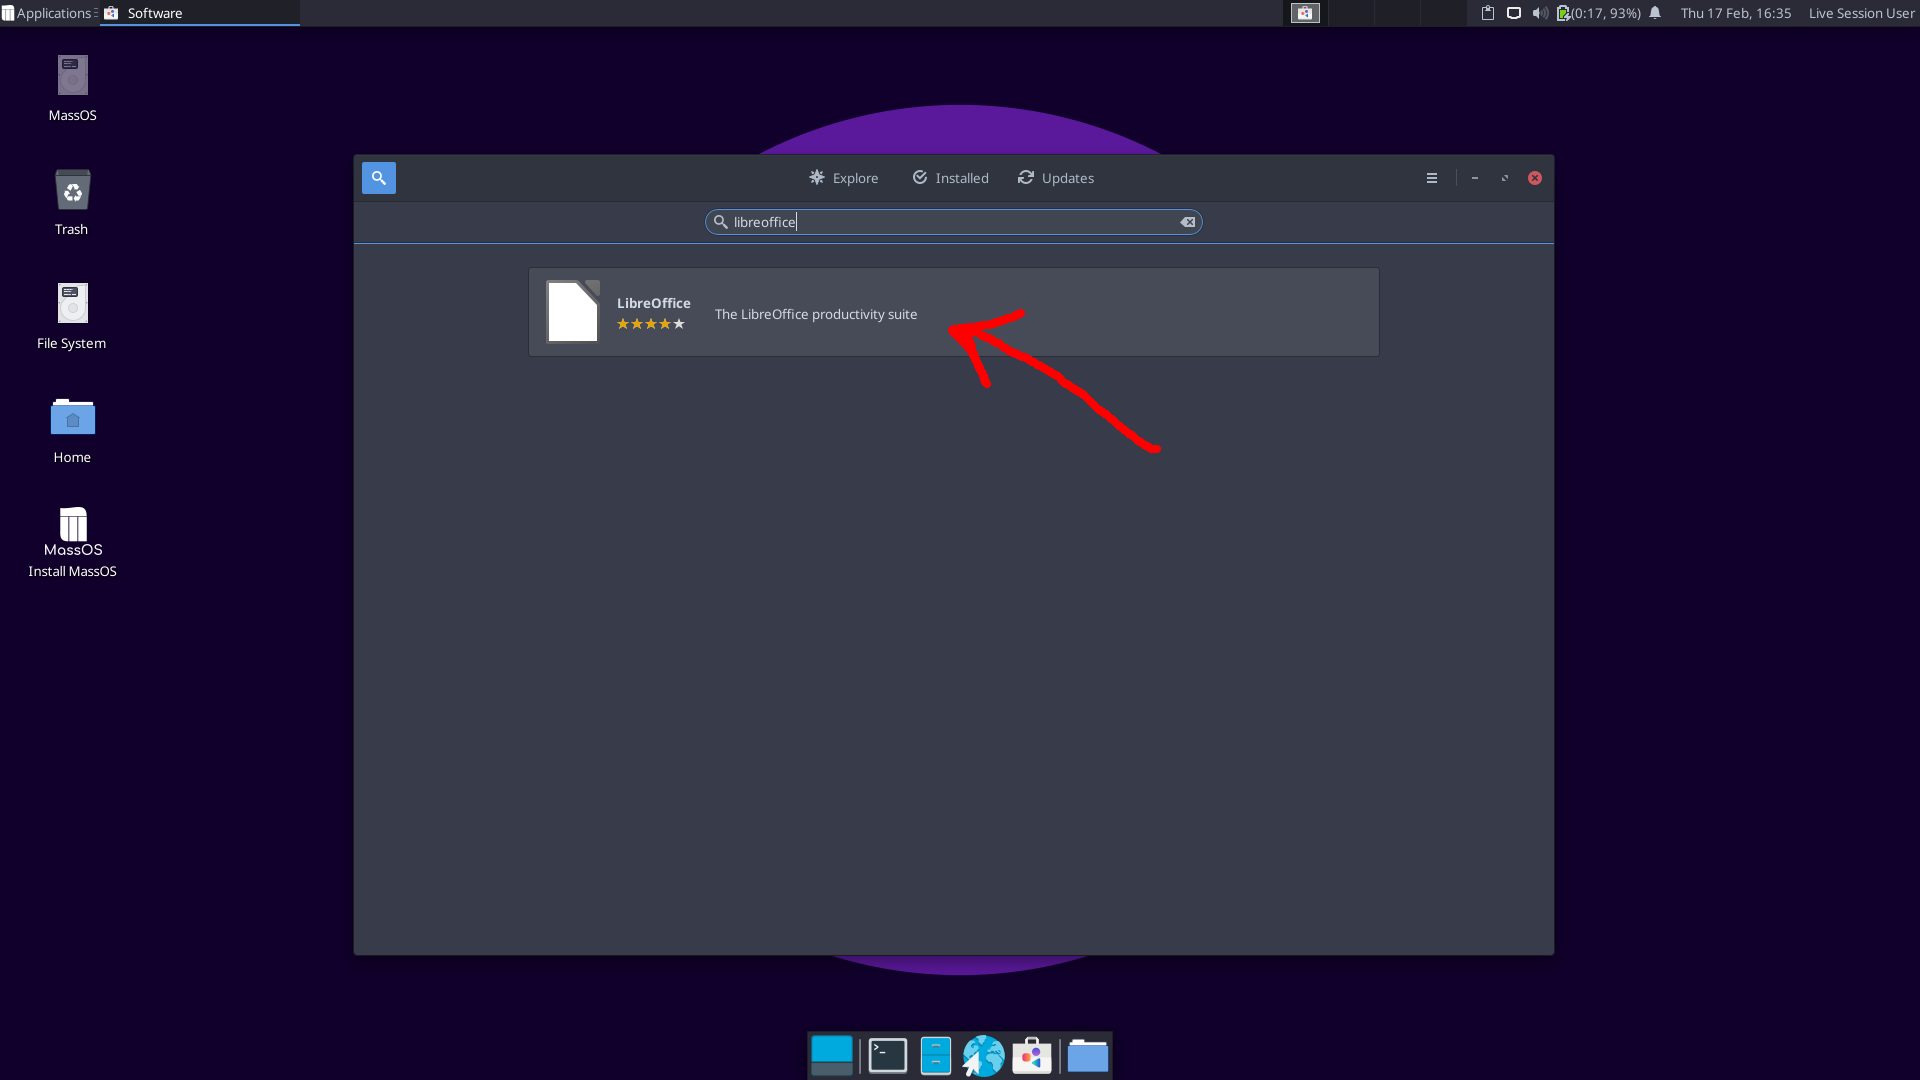Open the Applications menu

tap(48, 13)
